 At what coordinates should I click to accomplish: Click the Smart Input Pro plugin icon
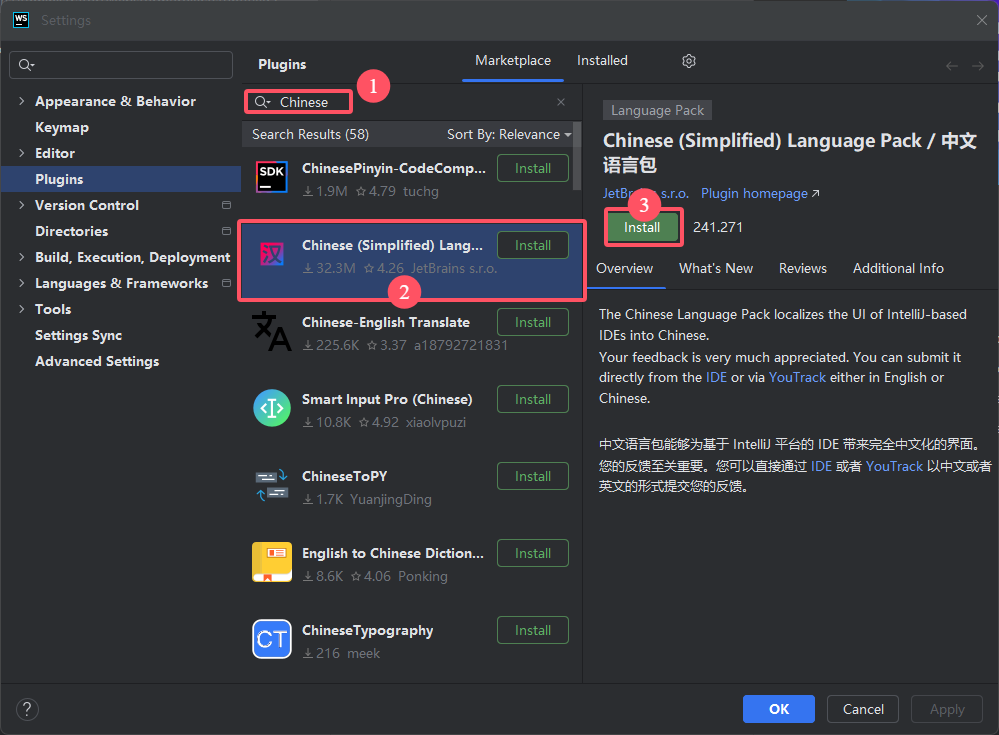tap(272, 408)
